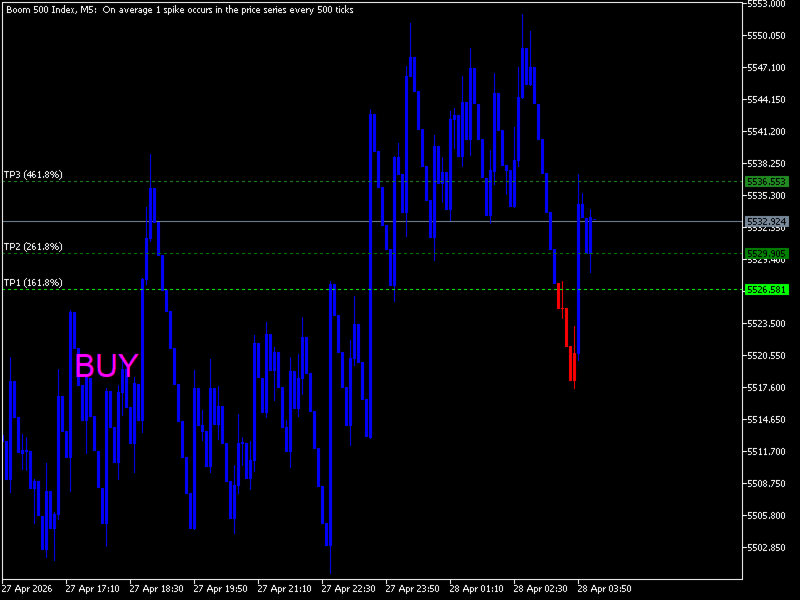Click the 5550.050 price scale value

pyautogui.click(x=766, y=36)
